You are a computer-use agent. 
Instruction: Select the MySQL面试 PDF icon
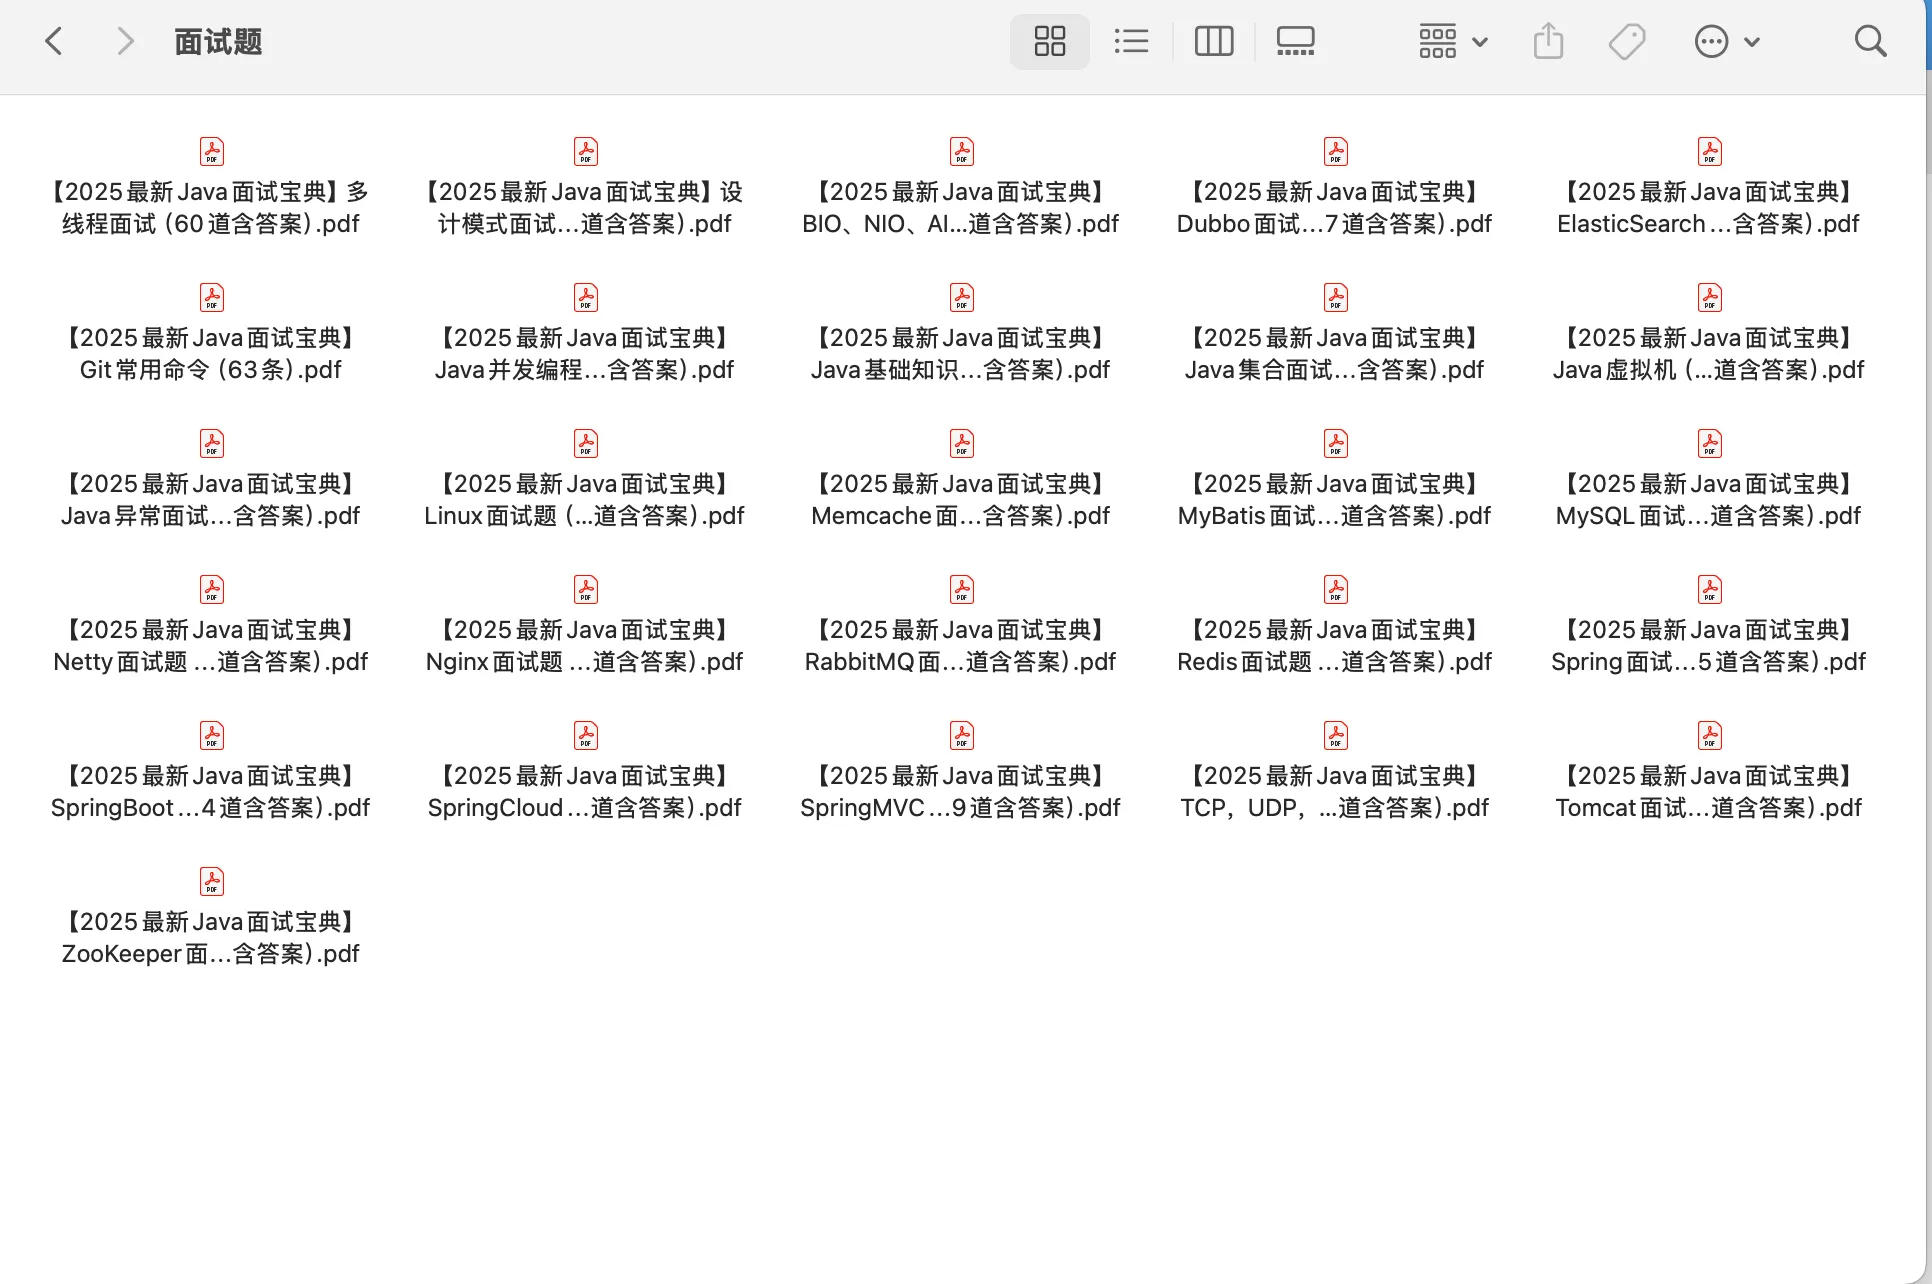(1710, 443)
